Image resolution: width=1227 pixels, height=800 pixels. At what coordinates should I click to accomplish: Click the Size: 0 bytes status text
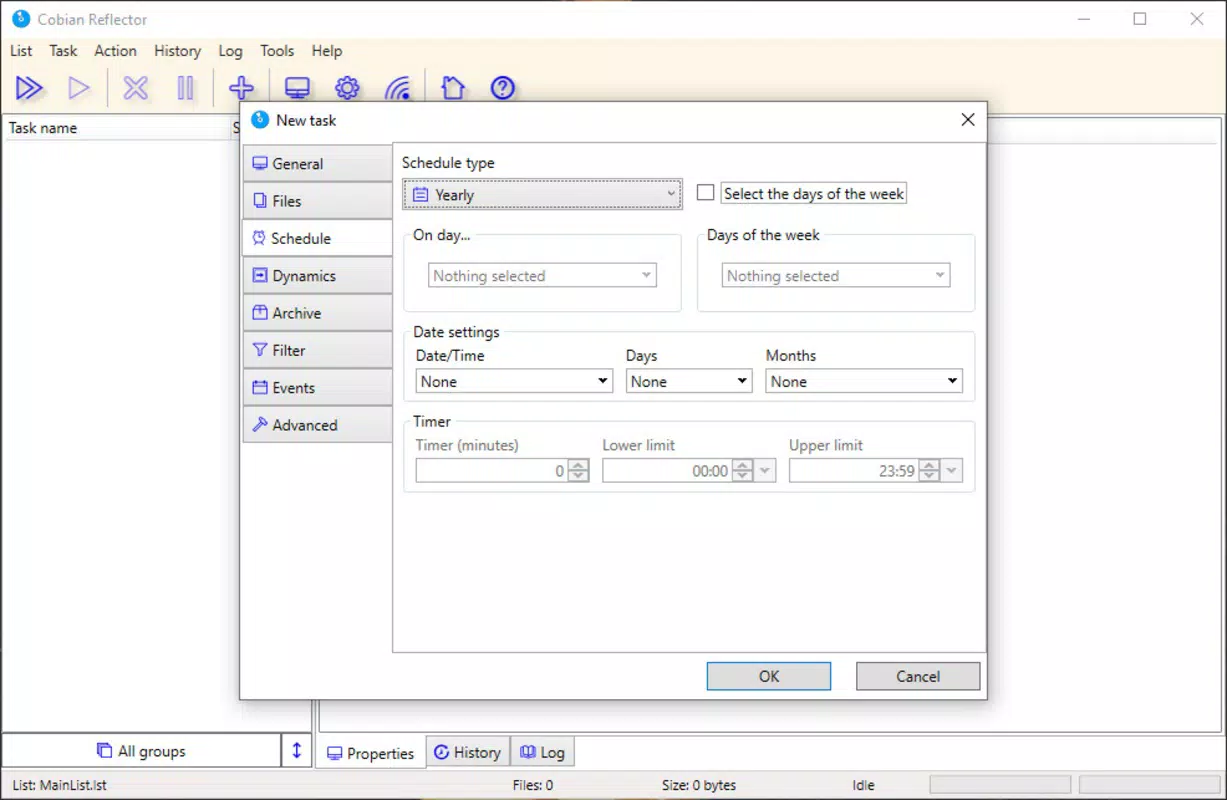pyautogui.click(x=699, y=785)
